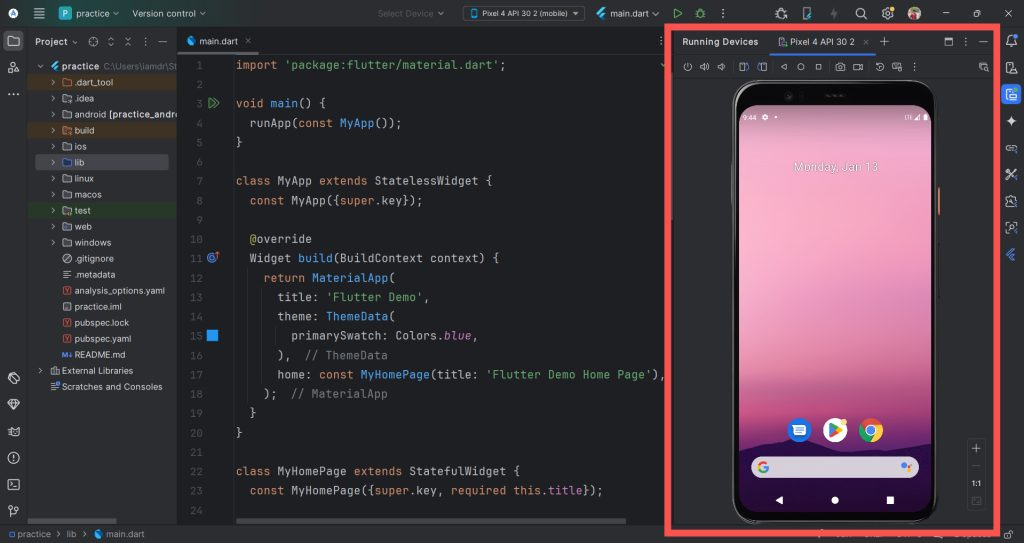Open the Pixel 4 API 30 2 (mobile) device selector
The width and height of the screenshot is (1024, 543).
pyautogui.click(x=524, y=13)
